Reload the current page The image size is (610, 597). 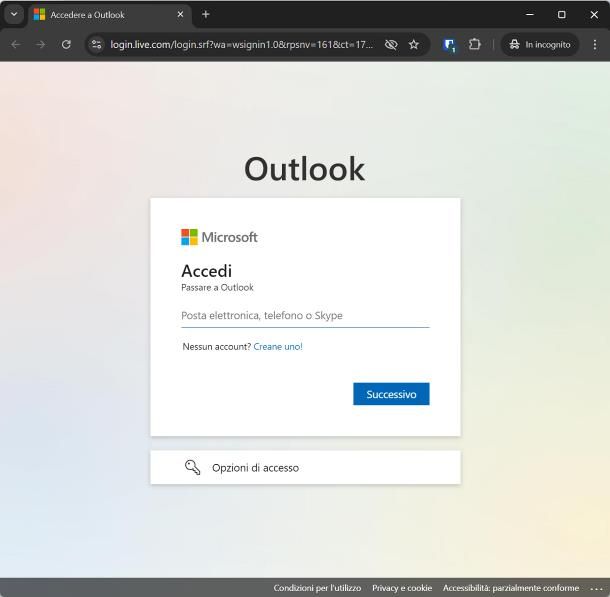point(66,45)
